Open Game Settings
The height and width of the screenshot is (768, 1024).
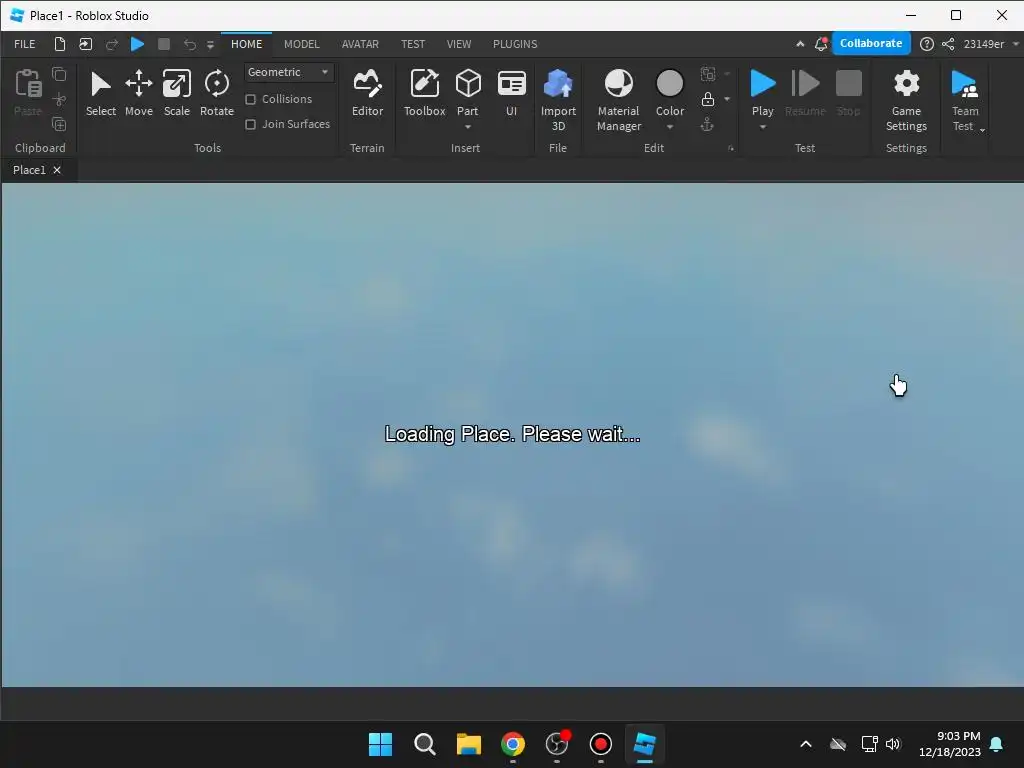click(906, 100)
